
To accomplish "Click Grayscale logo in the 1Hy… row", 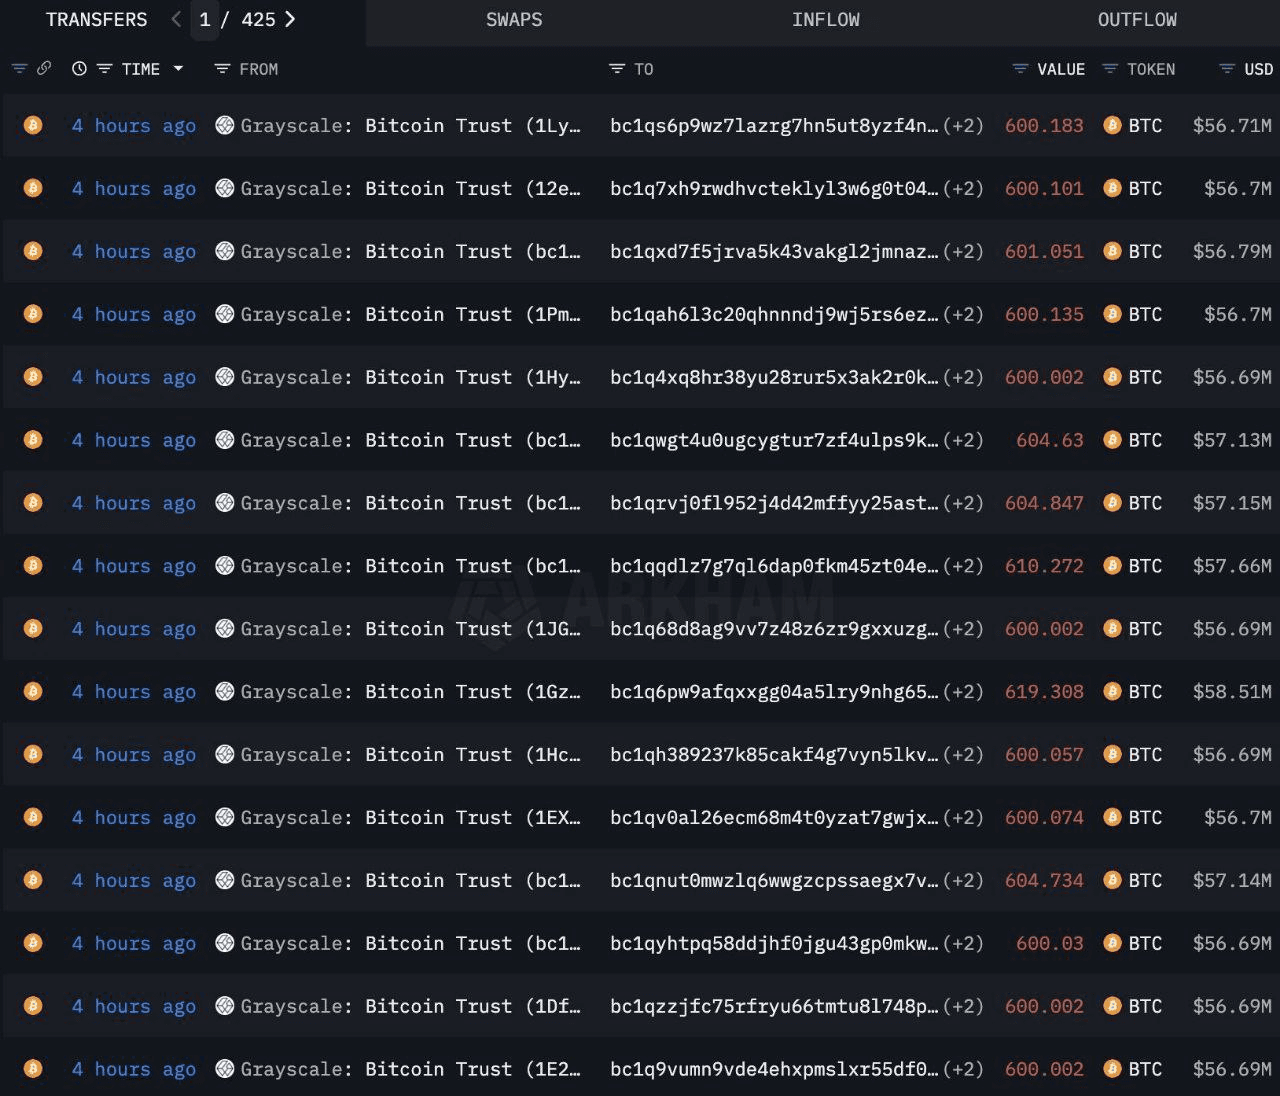I will coord(225,377).
